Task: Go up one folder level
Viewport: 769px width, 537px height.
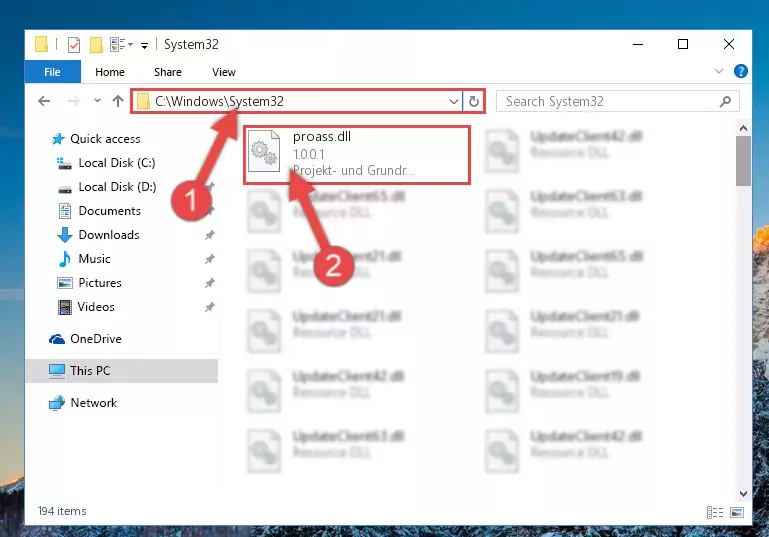Action: coord(118,101)
